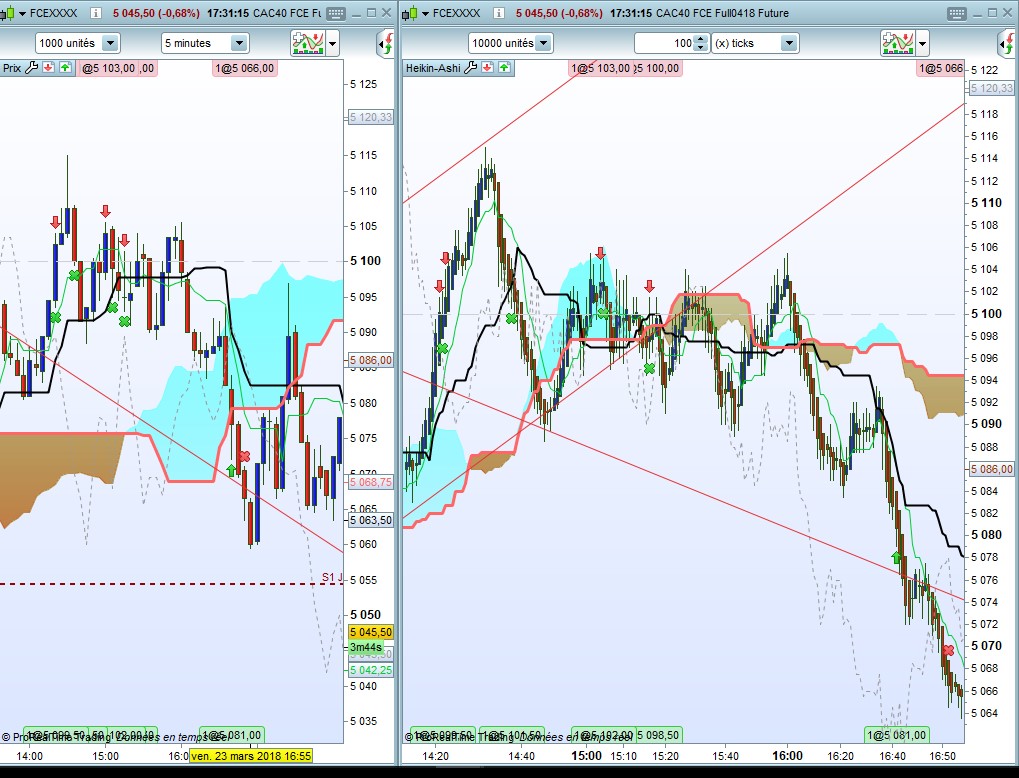Click current price tag 5 045,50
This screenshot has width=1019, height=778.
pos(371,632)
